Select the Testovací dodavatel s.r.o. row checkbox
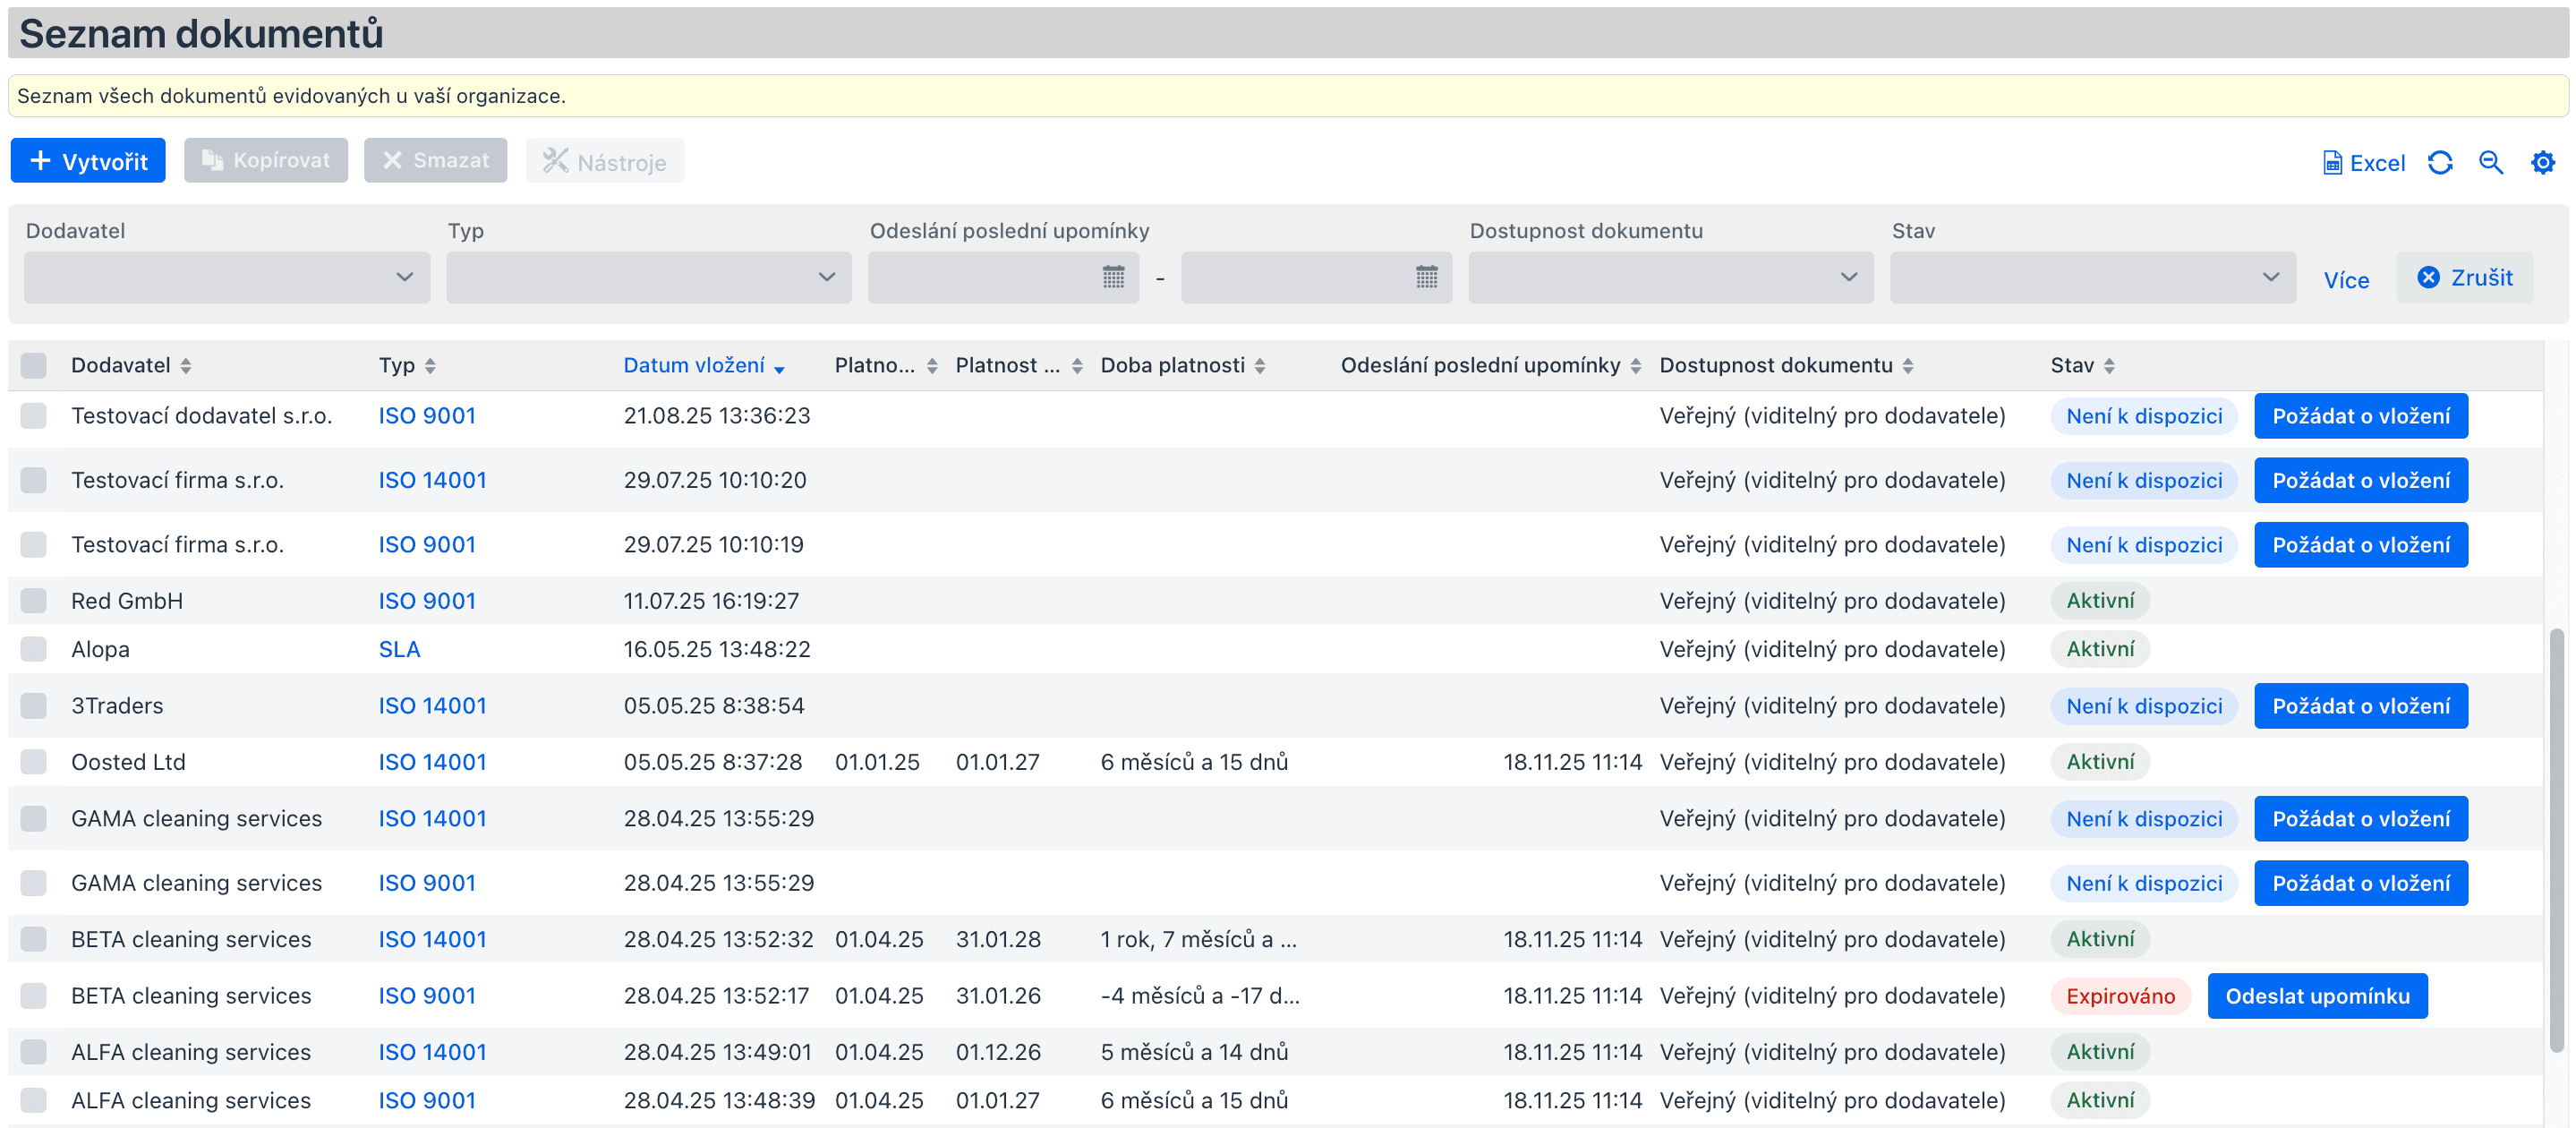 tap(34, 416)
